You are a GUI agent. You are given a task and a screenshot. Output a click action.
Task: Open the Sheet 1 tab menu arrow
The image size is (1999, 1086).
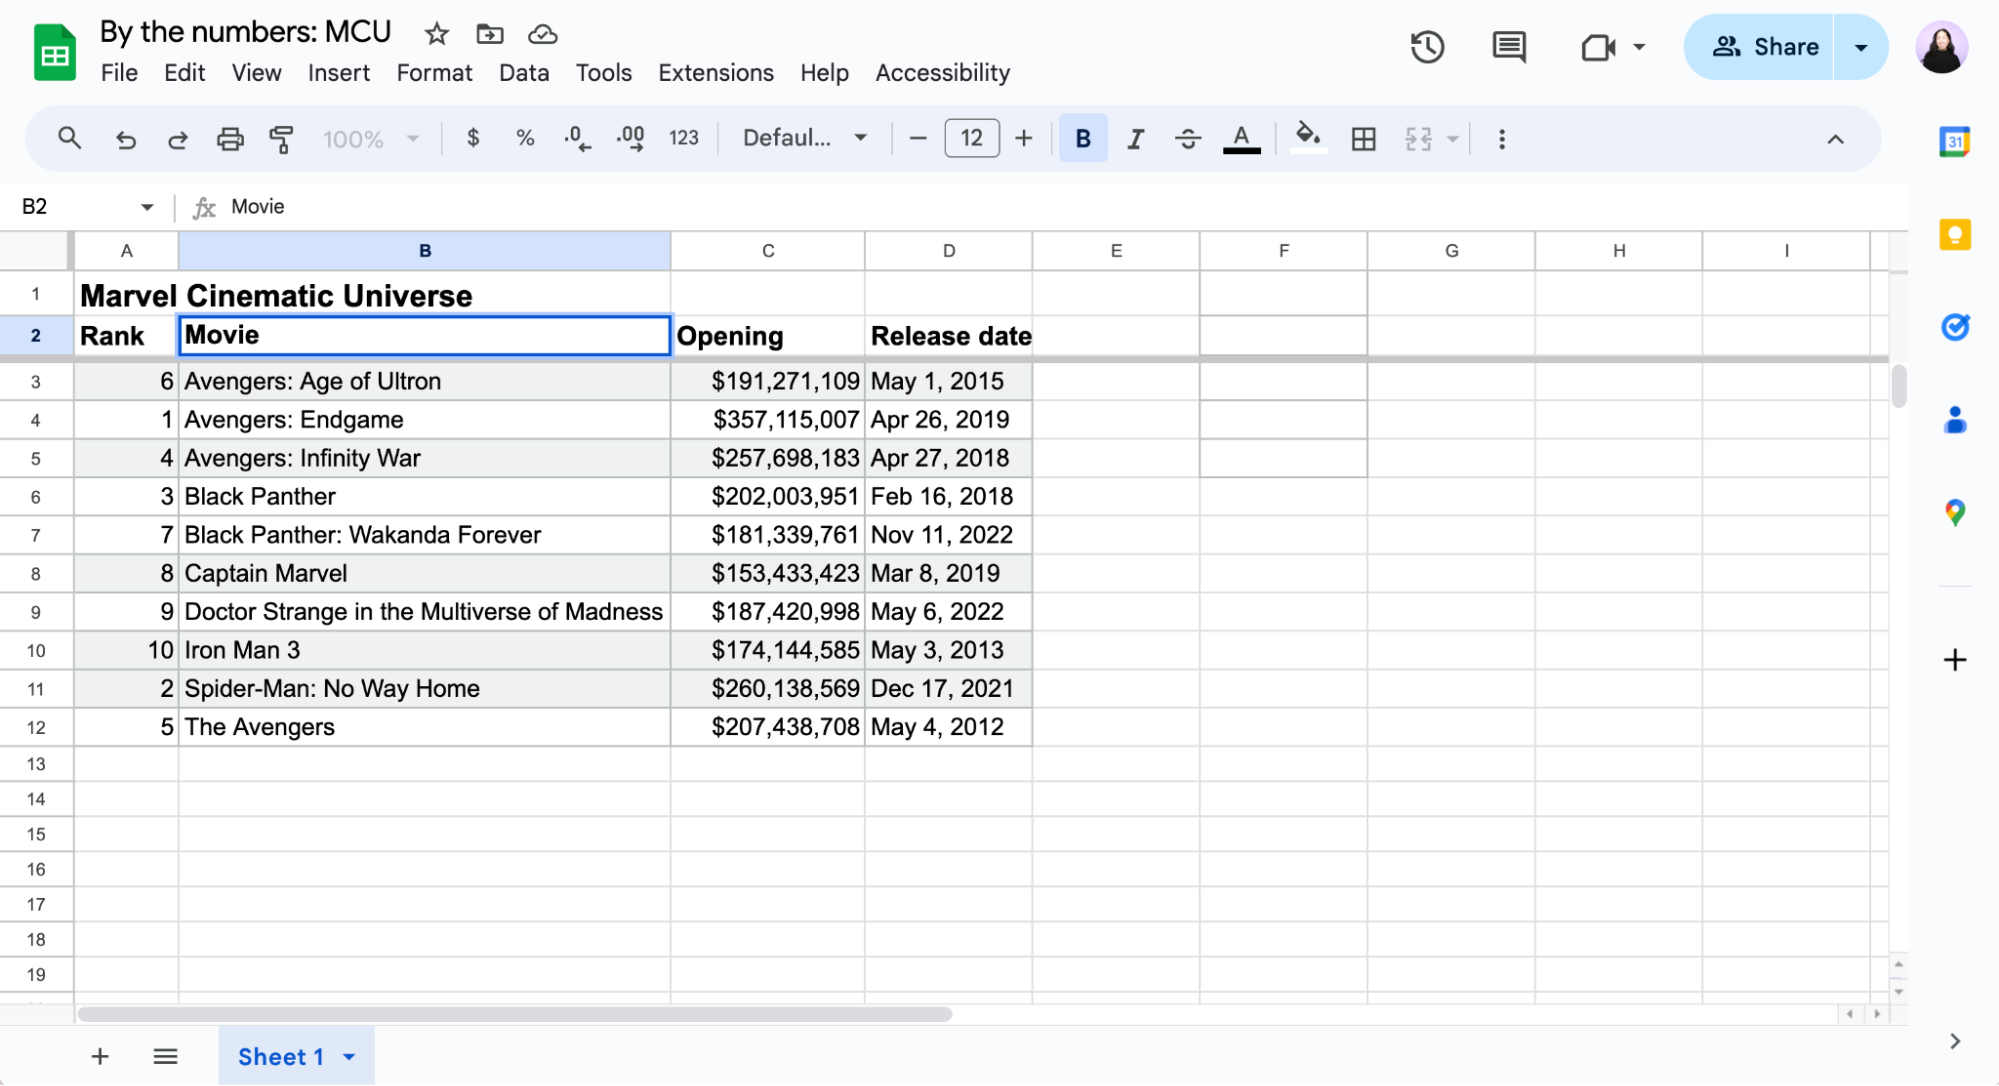(x=349, y=1057)
